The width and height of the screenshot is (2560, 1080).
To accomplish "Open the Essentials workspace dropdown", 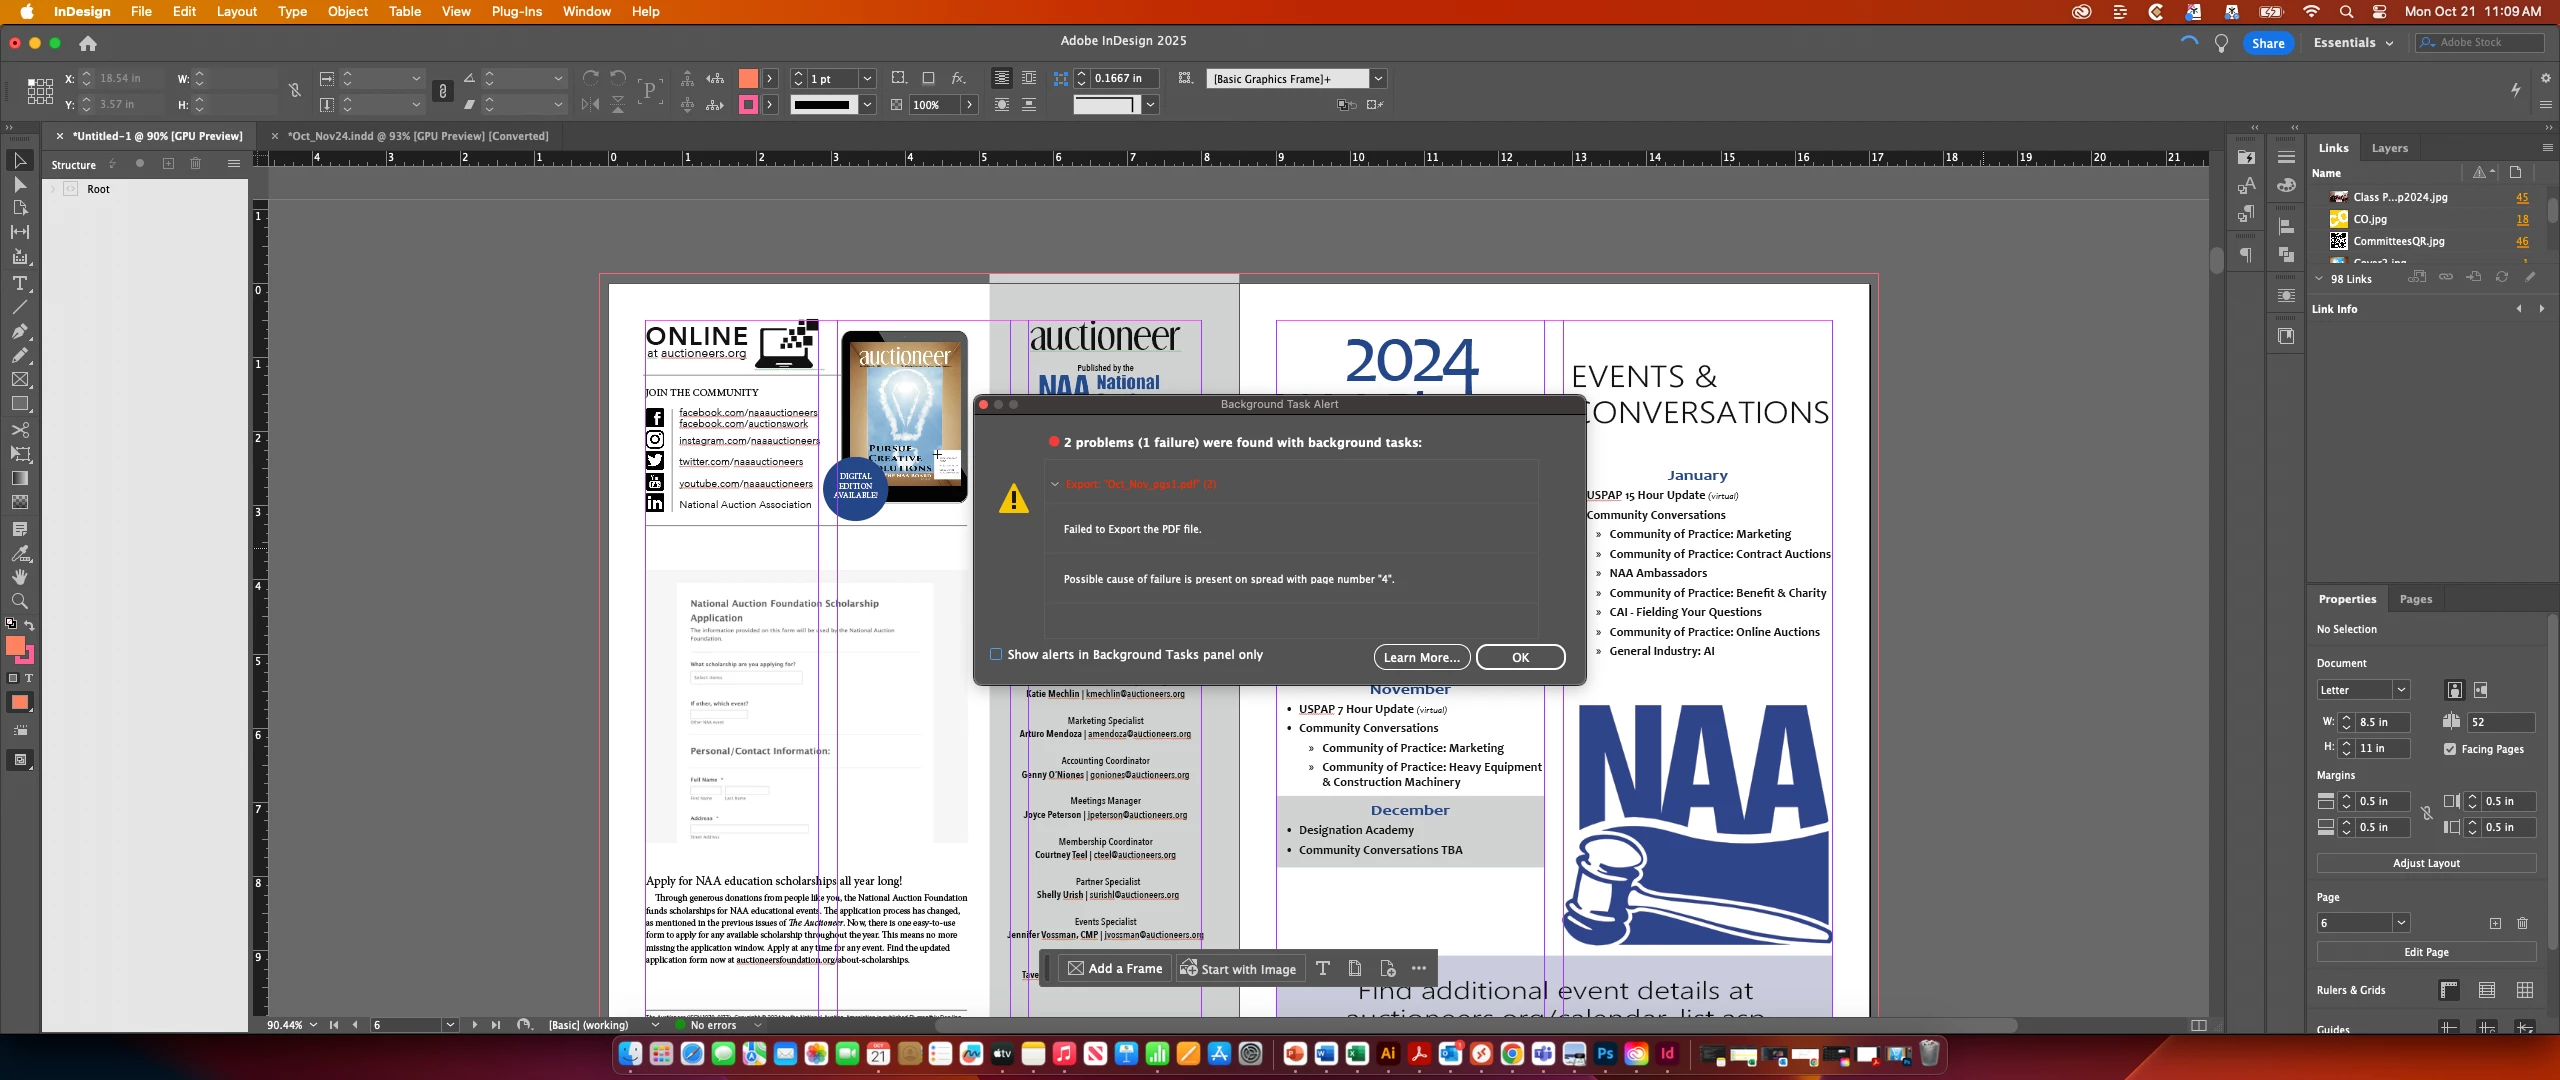I will pyautogui.click(x=2353, y=43).
